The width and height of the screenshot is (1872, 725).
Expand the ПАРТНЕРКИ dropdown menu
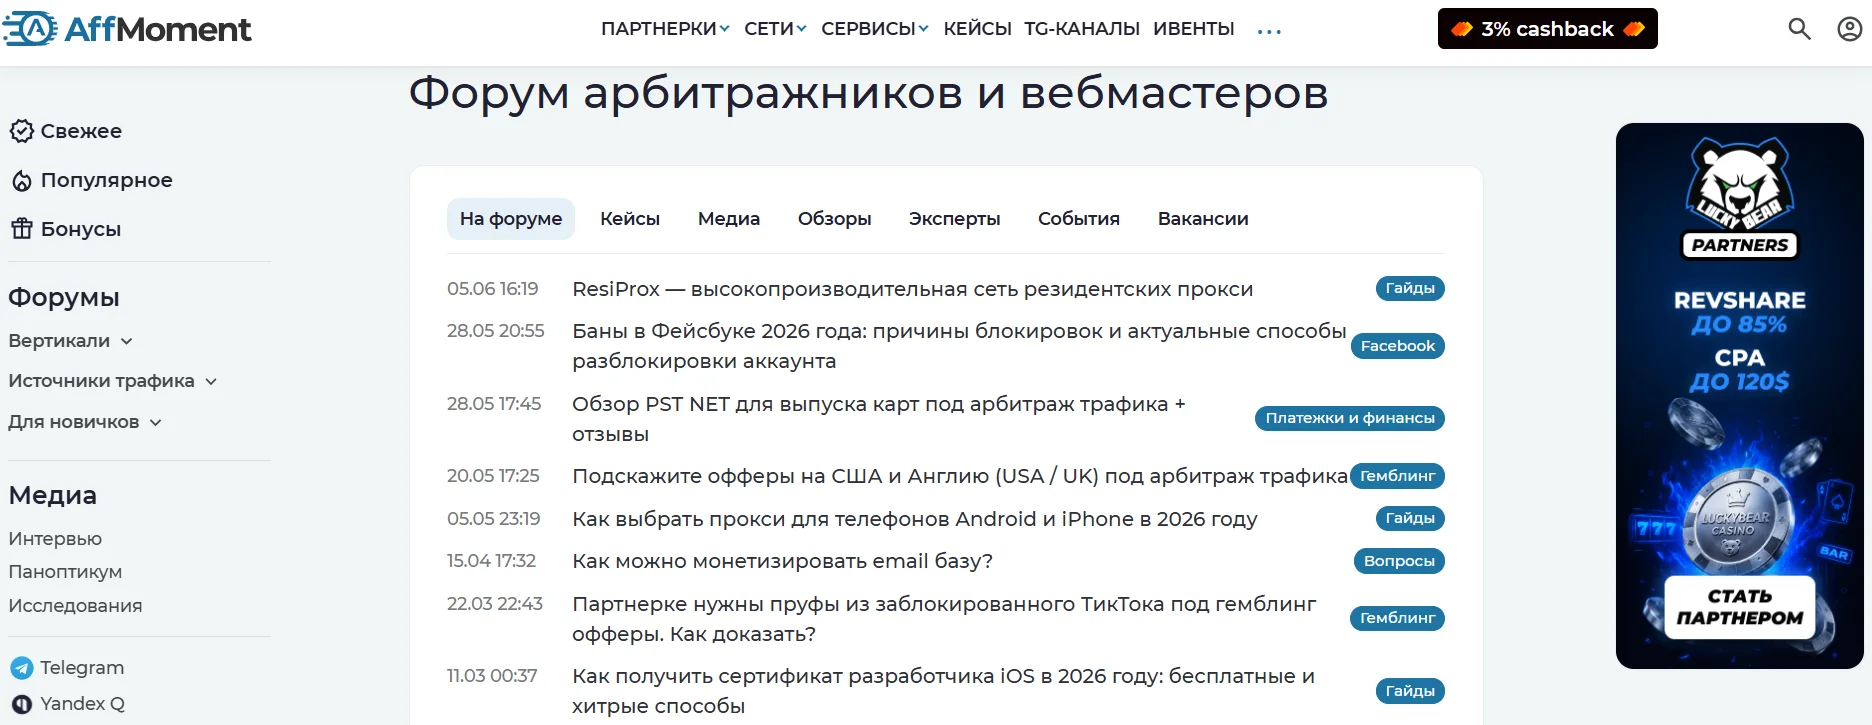point(665,29)
